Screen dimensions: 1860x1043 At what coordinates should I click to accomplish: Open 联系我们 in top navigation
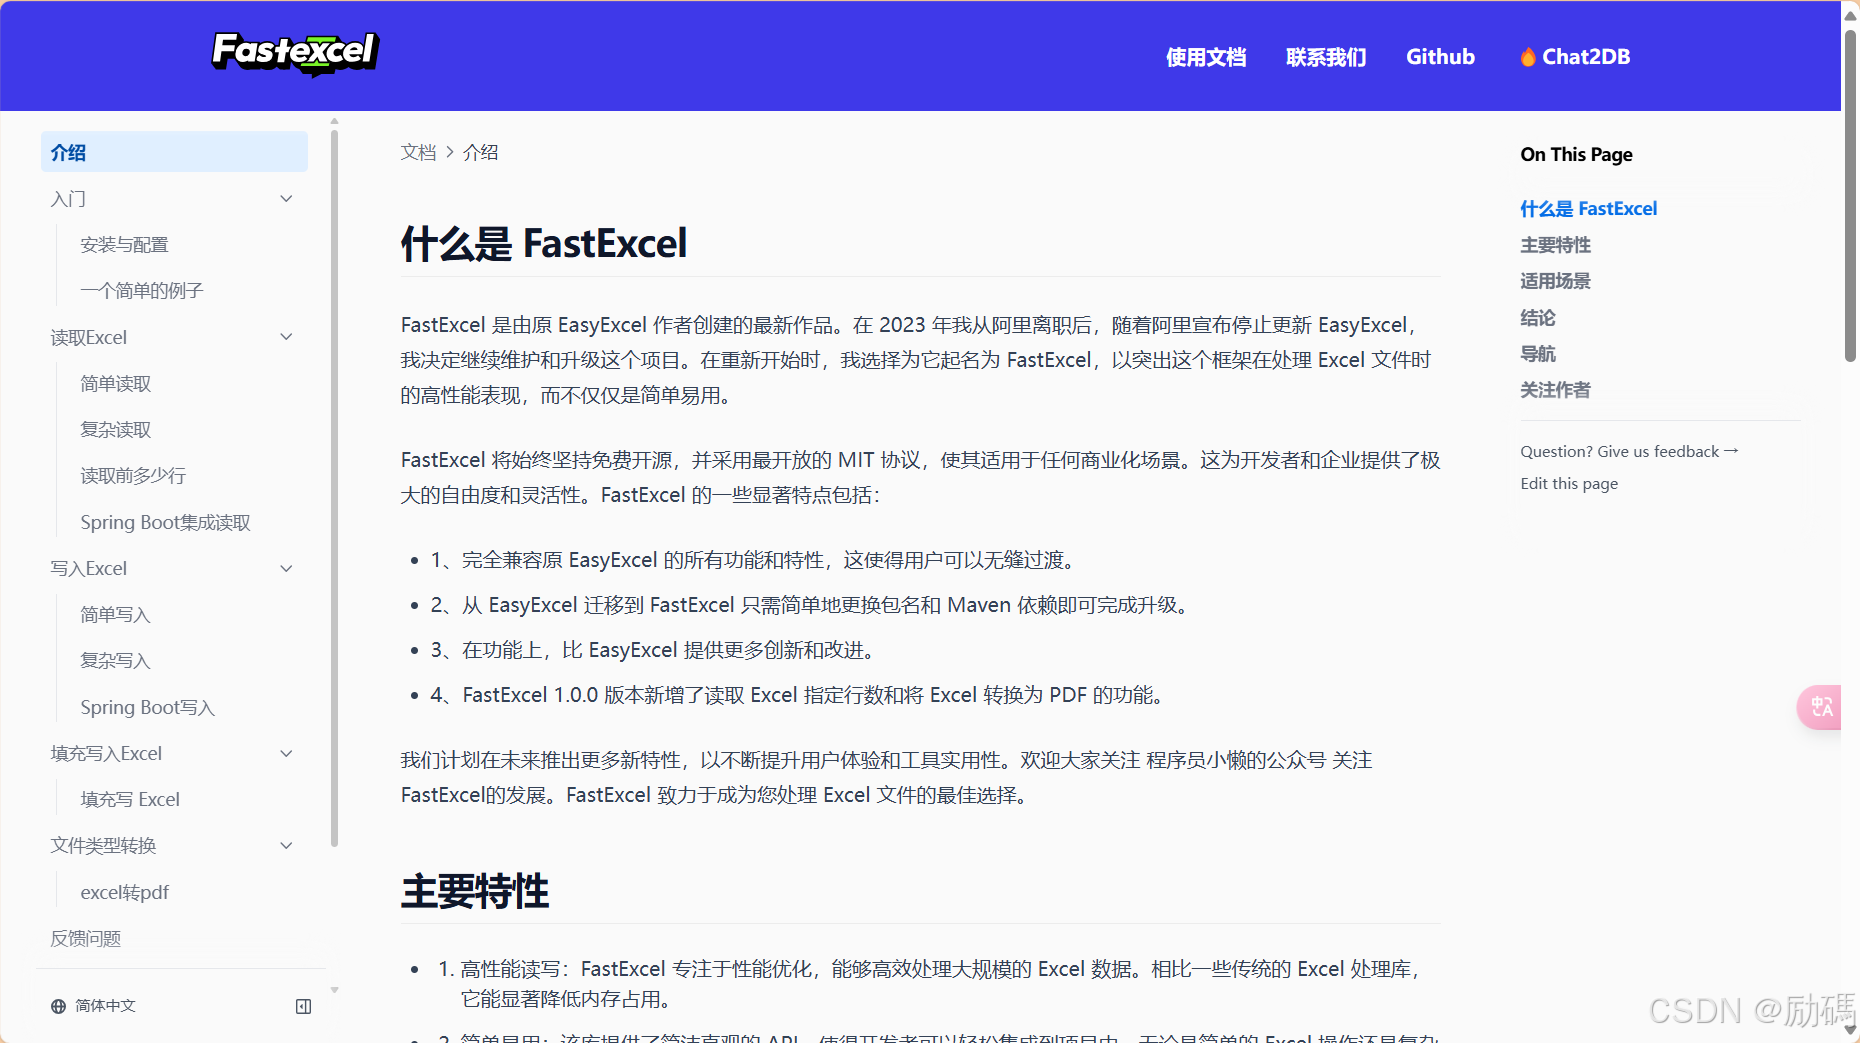1326,57
